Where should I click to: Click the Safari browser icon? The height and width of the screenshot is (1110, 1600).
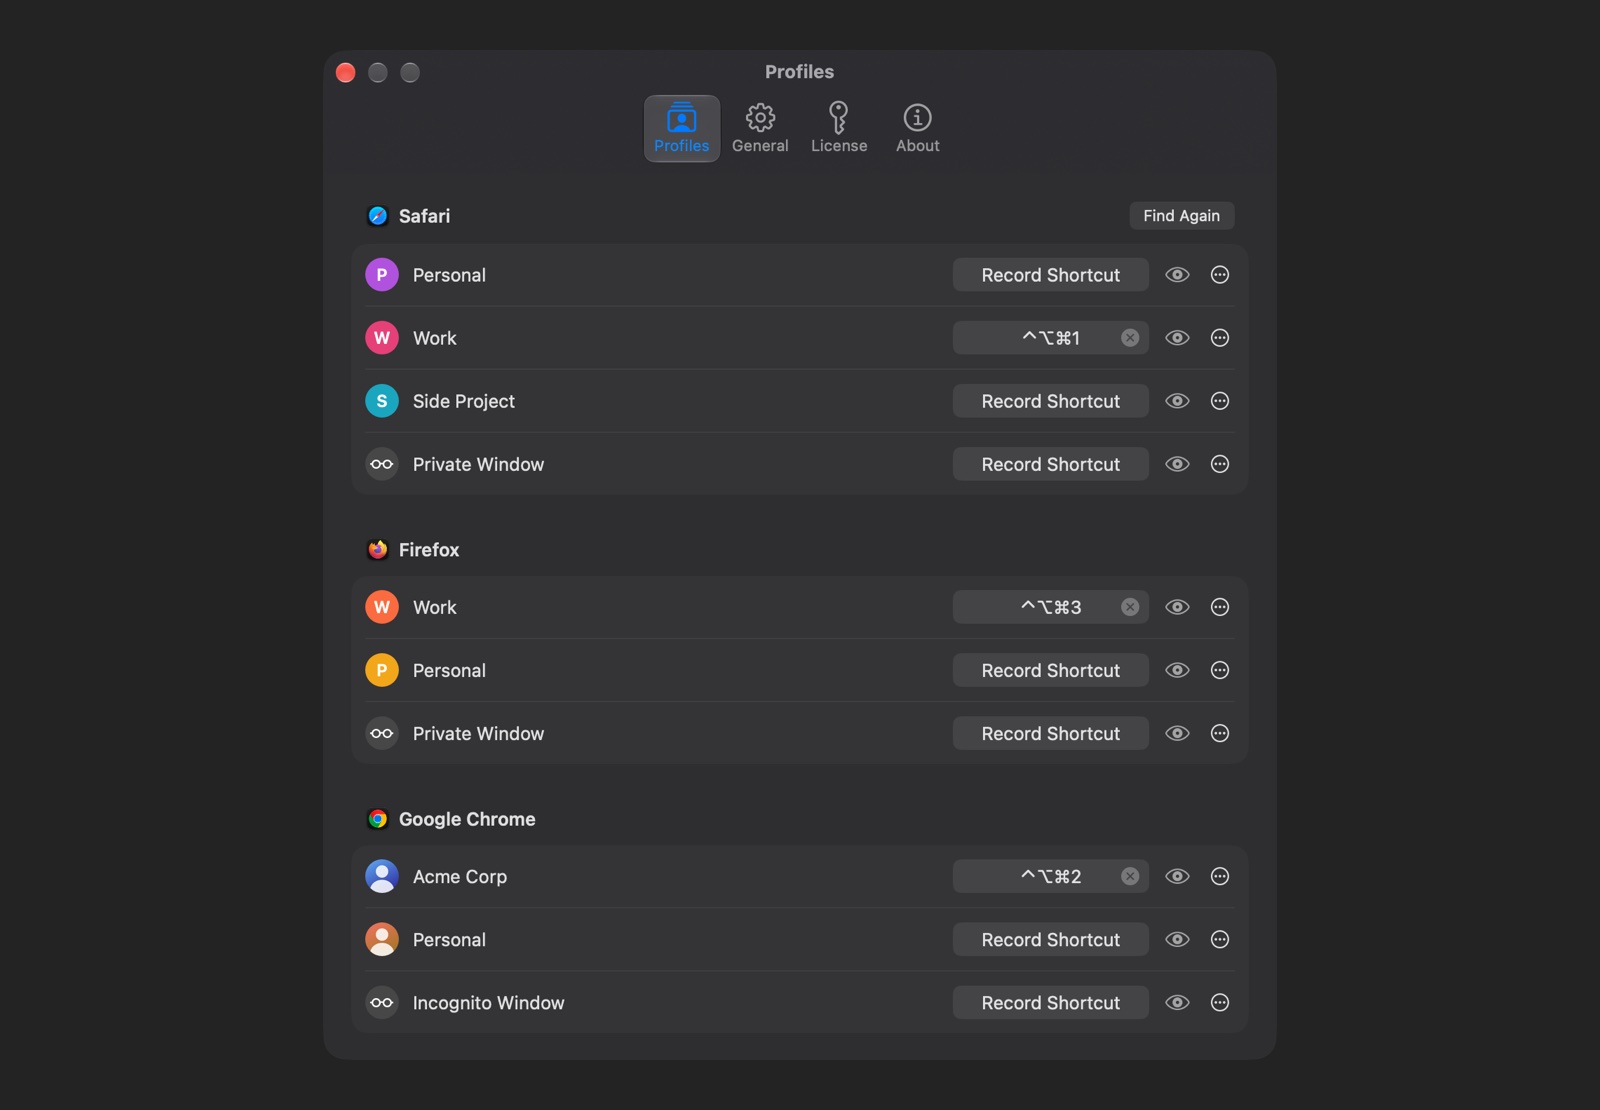point(378,216)
